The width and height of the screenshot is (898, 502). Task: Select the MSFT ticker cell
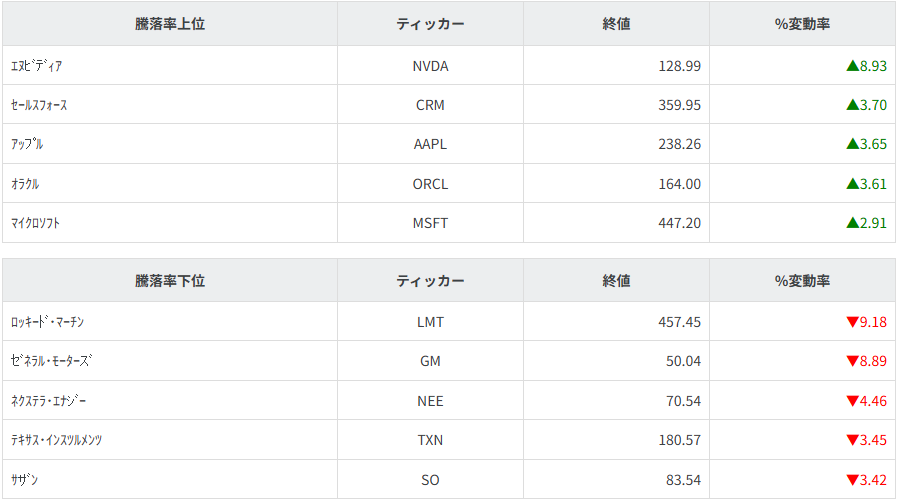(430, 223)
